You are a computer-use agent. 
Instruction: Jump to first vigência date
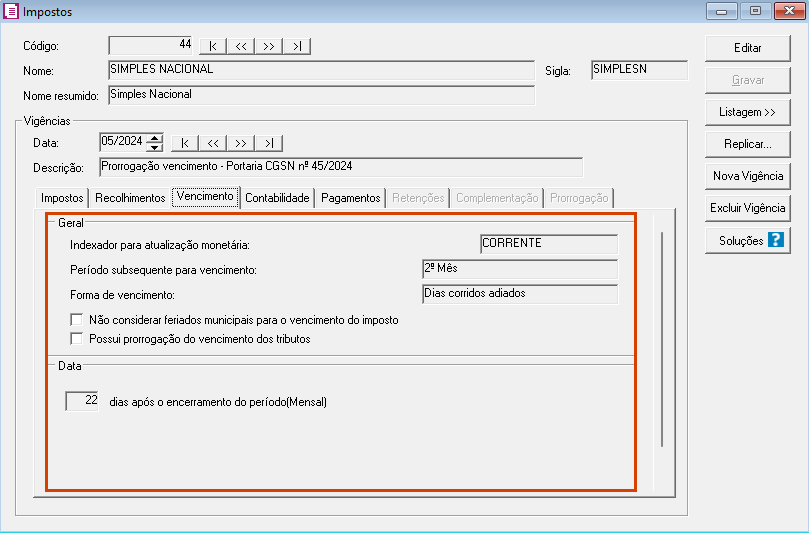[x=185, y=143]
